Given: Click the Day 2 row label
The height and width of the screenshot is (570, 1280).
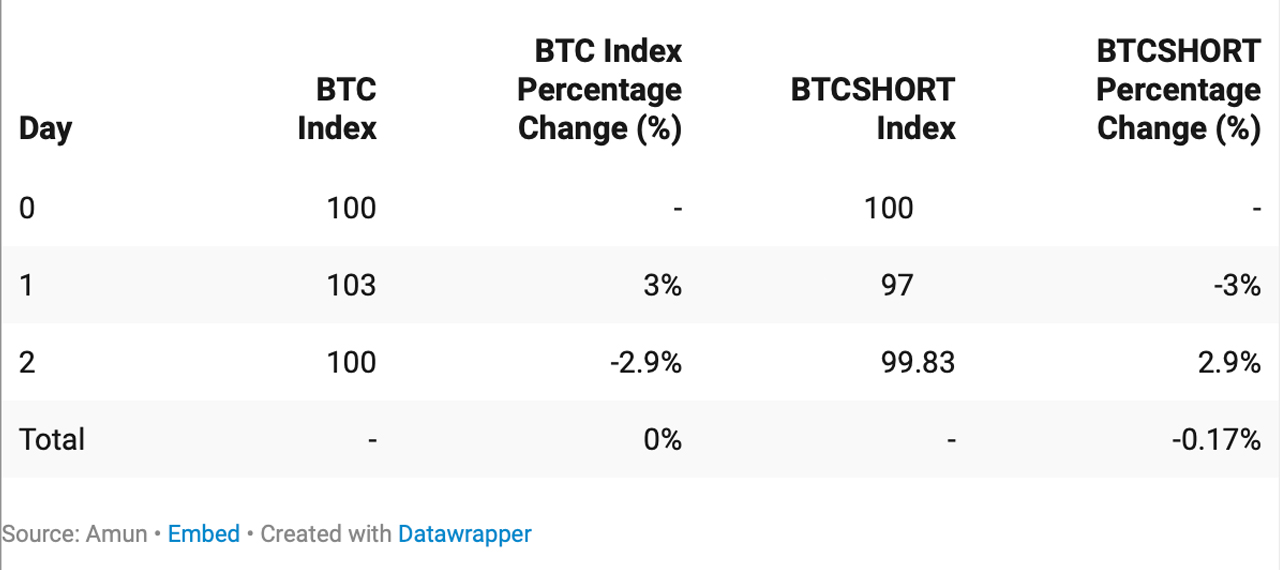Looking at the screenshot, I should click(27, 362).
